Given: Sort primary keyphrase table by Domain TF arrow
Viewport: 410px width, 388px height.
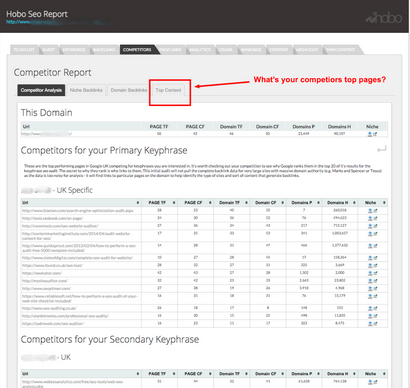Looking at the screenshot, I should click(247, 203).
